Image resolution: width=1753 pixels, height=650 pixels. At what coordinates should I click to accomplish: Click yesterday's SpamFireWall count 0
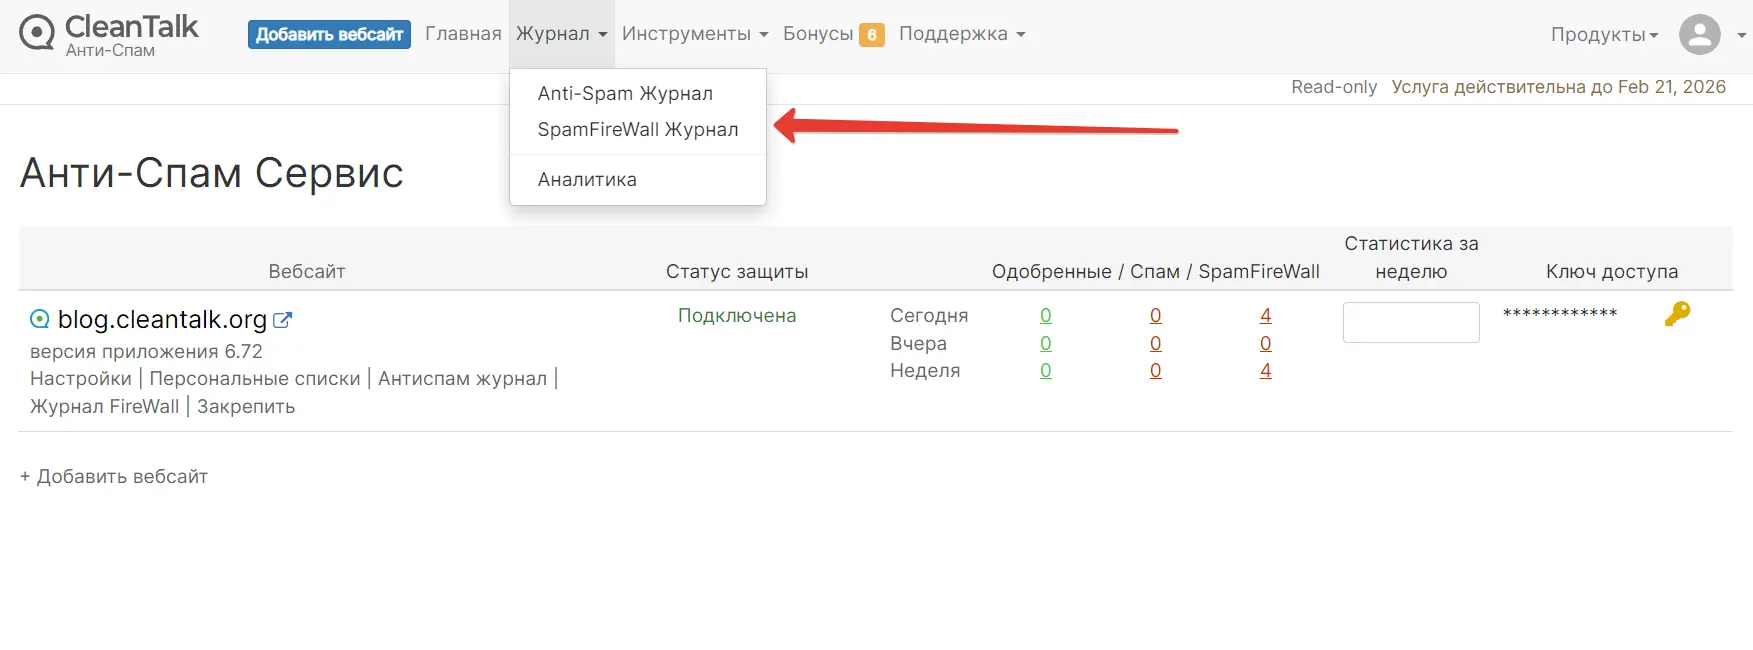click(x=1266, y=343)
